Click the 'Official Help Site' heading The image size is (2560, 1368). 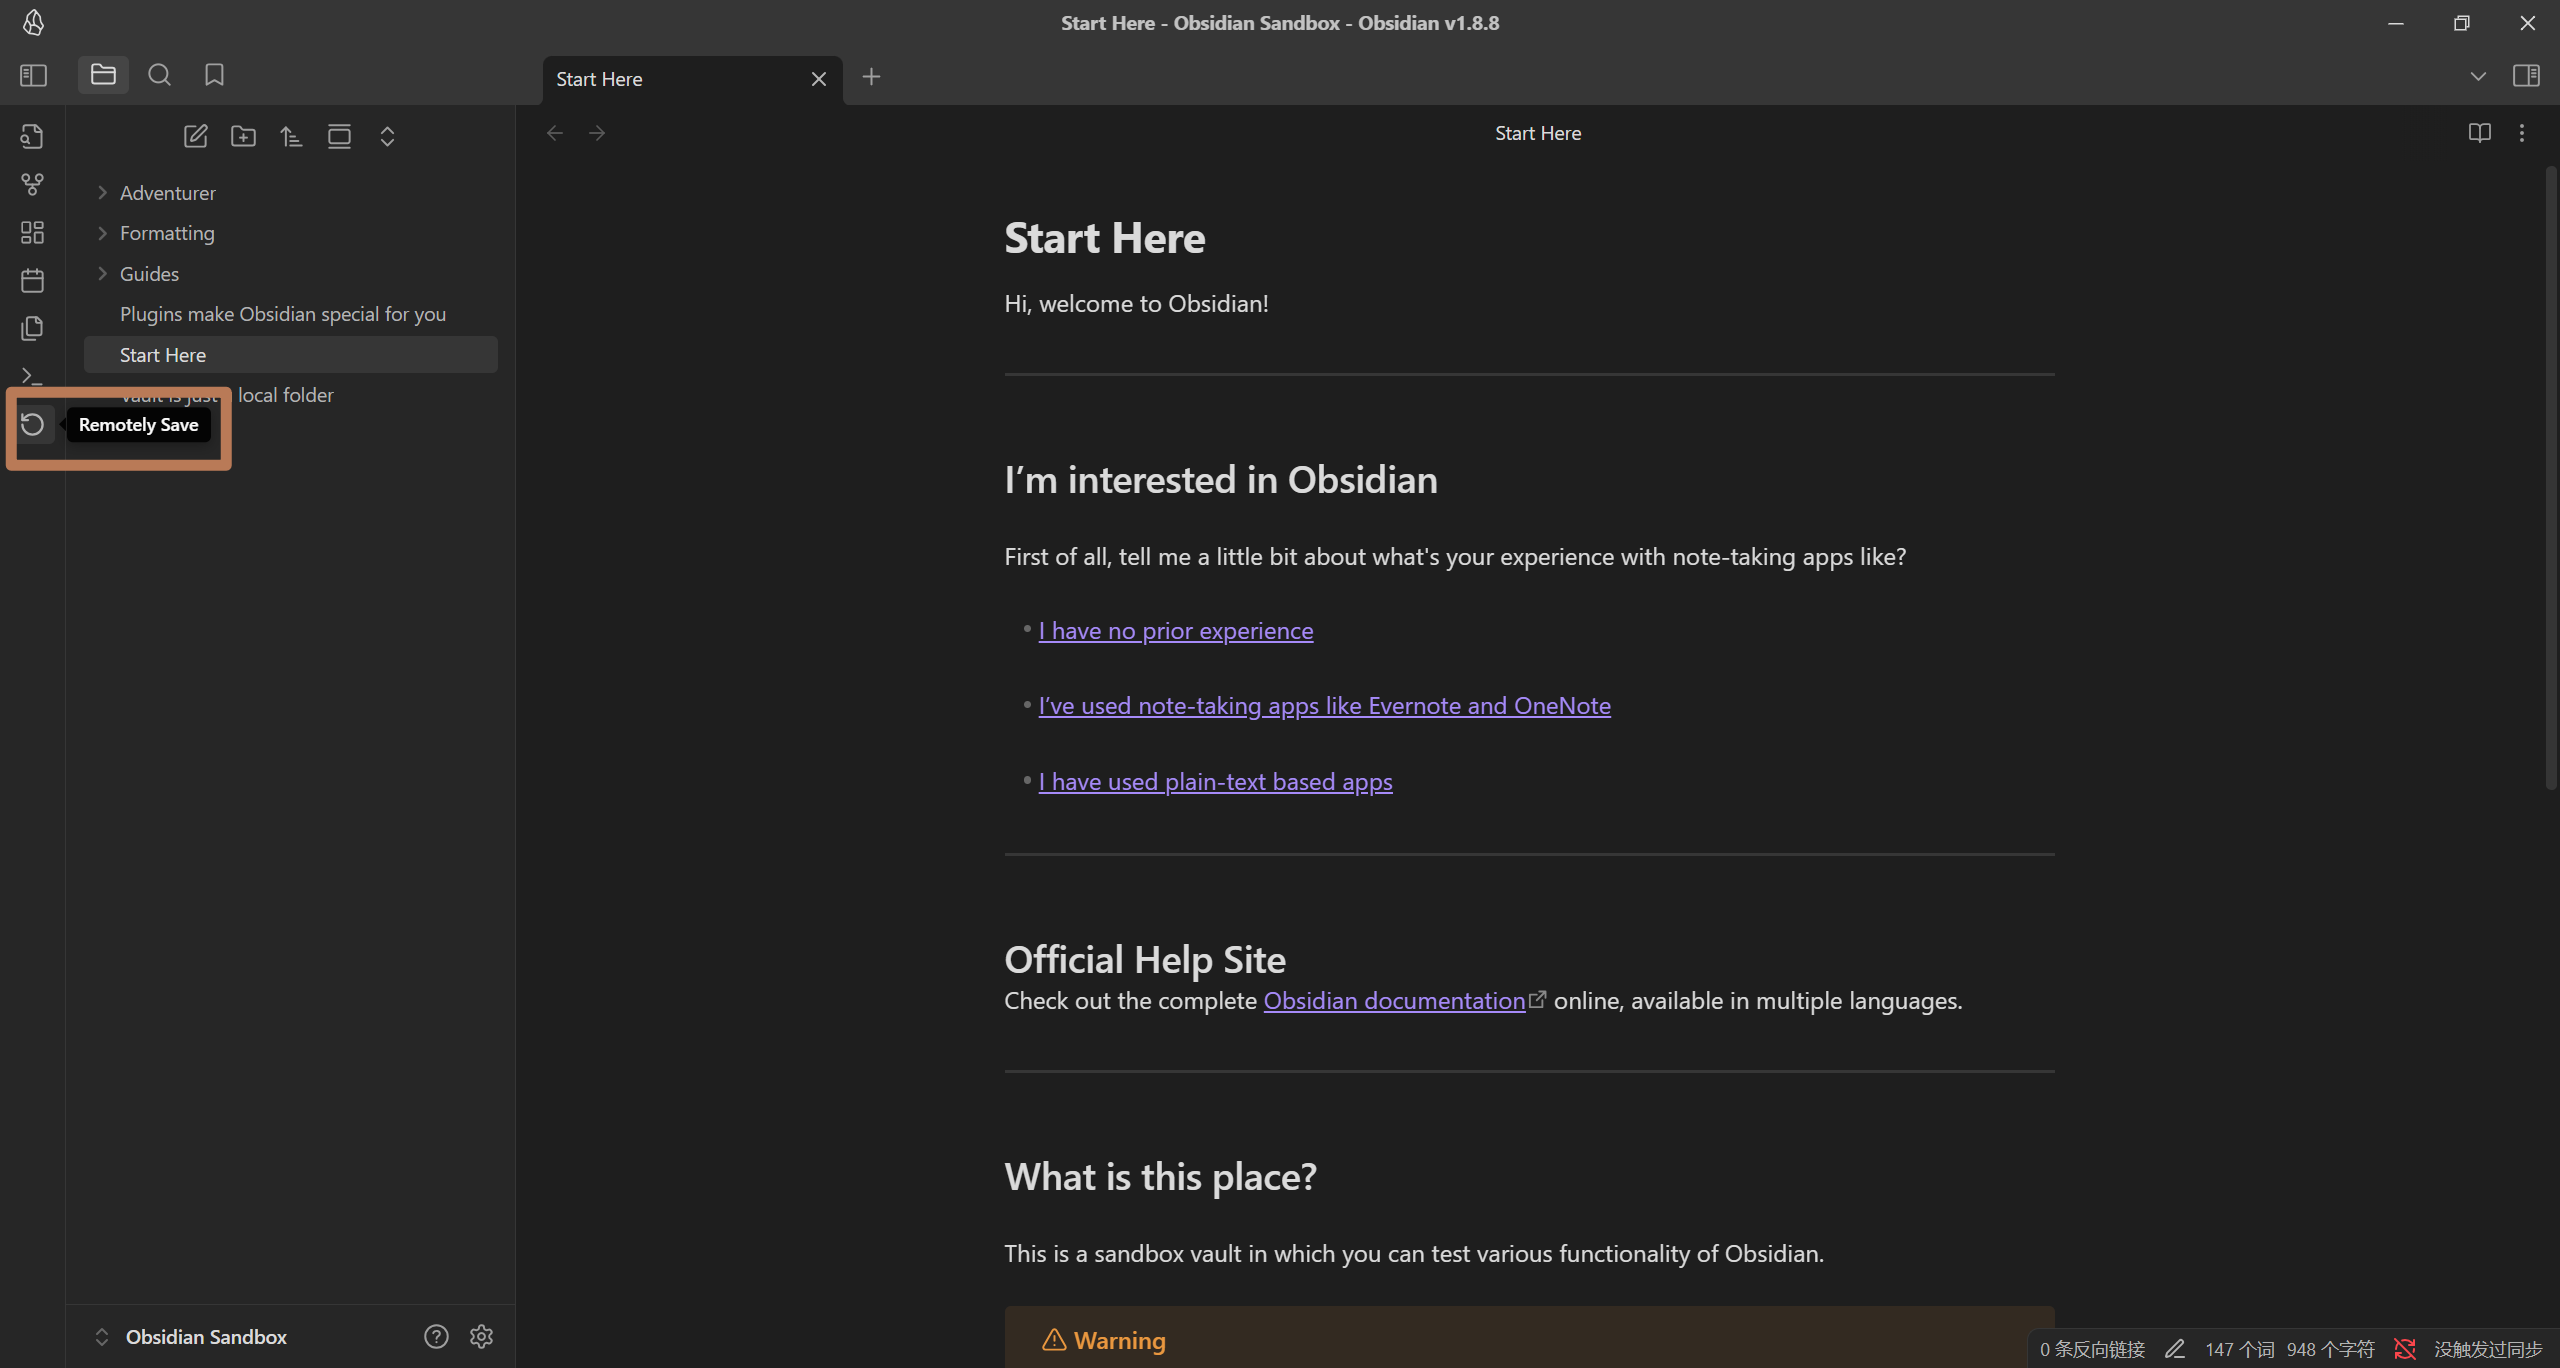click(1144, 960)
